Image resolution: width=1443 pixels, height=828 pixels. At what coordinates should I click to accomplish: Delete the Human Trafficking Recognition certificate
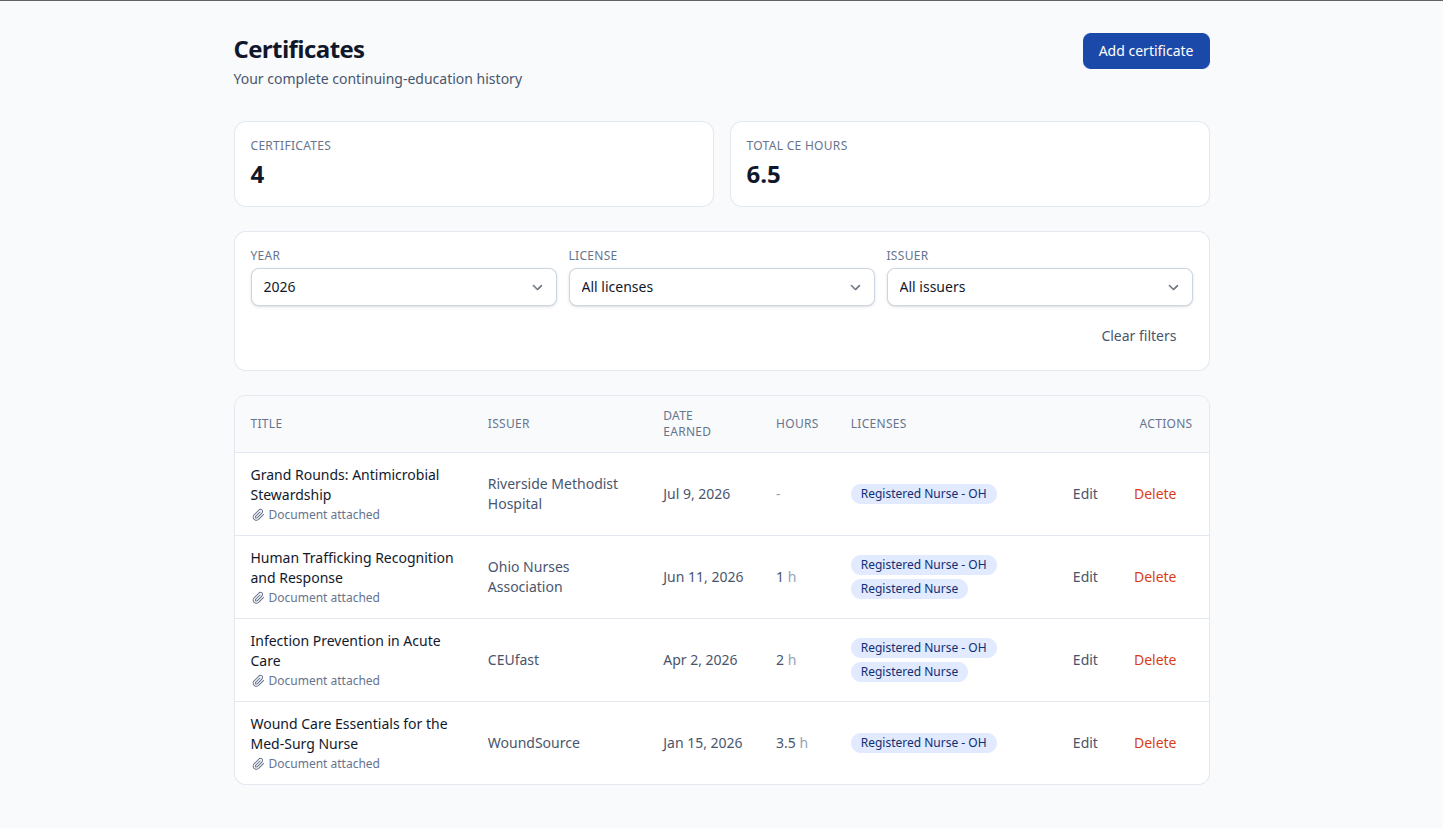[x=1155, y=577]
